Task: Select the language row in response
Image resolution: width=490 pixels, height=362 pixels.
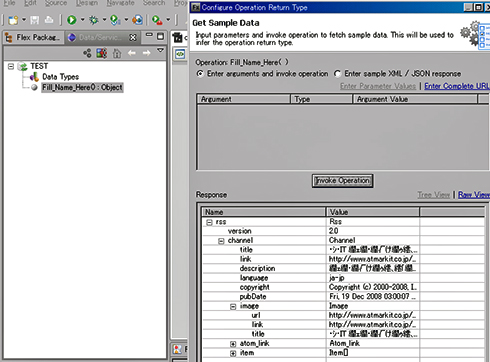Action: (343, 278)
